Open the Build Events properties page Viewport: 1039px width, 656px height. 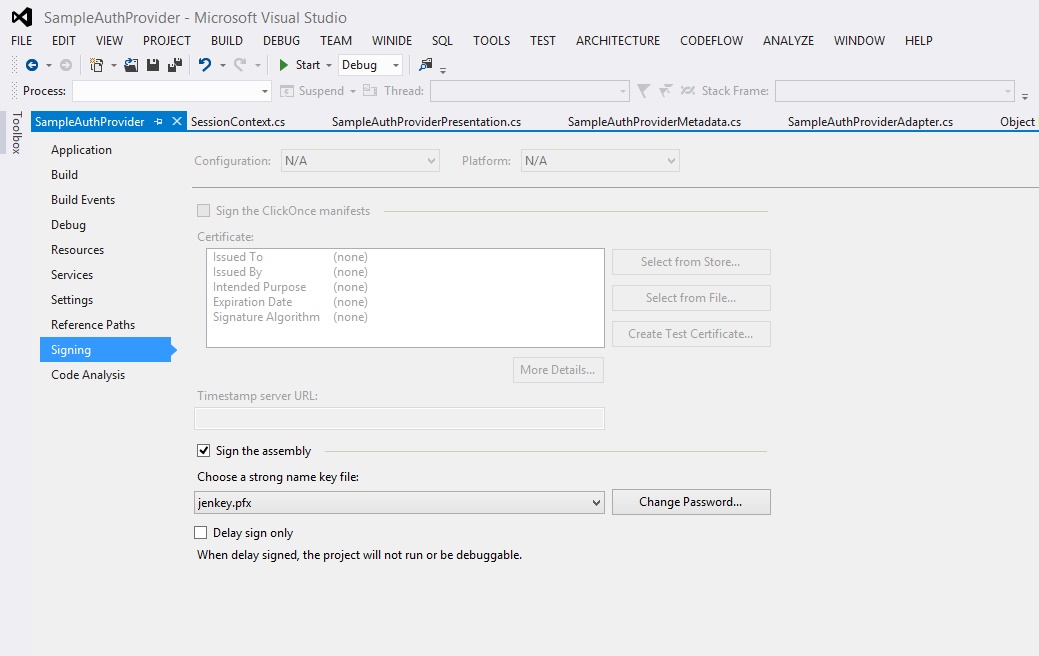[x=83, y=200]
